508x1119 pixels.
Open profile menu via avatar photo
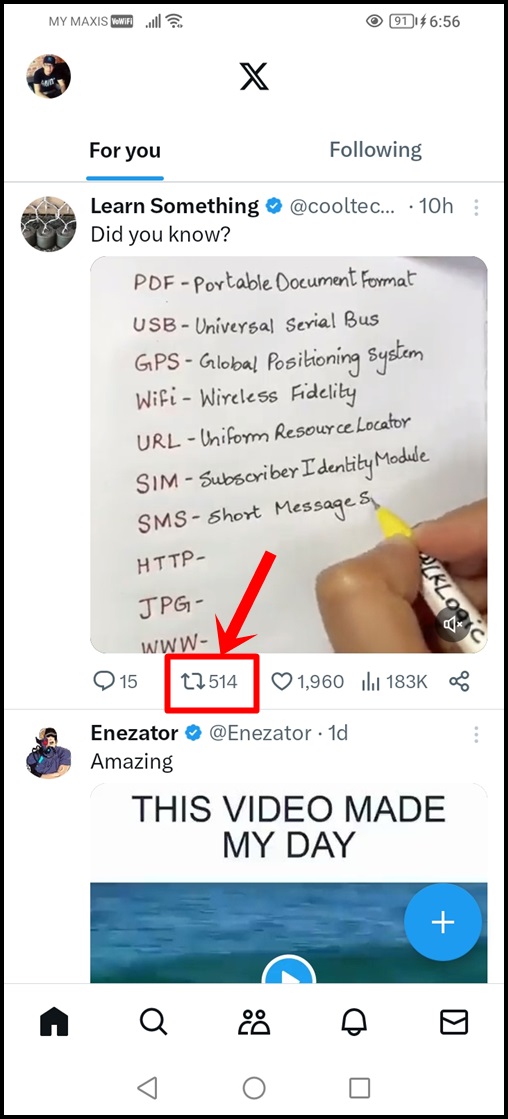pos(49,76)
